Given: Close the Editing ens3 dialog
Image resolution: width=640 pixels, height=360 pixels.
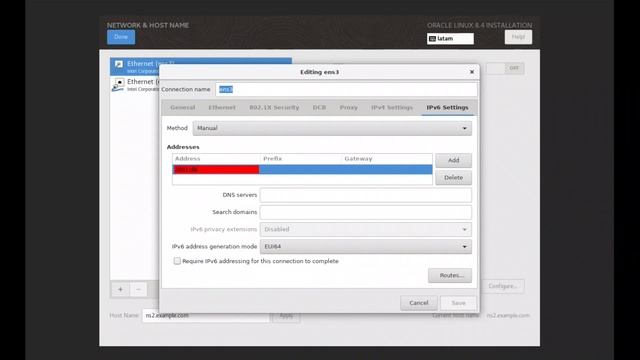Looking at the screenshot, I should (x=472, y=72).
